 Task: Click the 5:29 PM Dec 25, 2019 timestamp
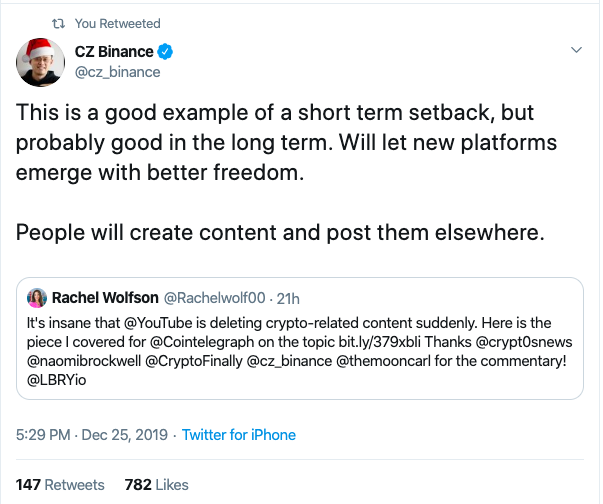[x=92, y=435]
